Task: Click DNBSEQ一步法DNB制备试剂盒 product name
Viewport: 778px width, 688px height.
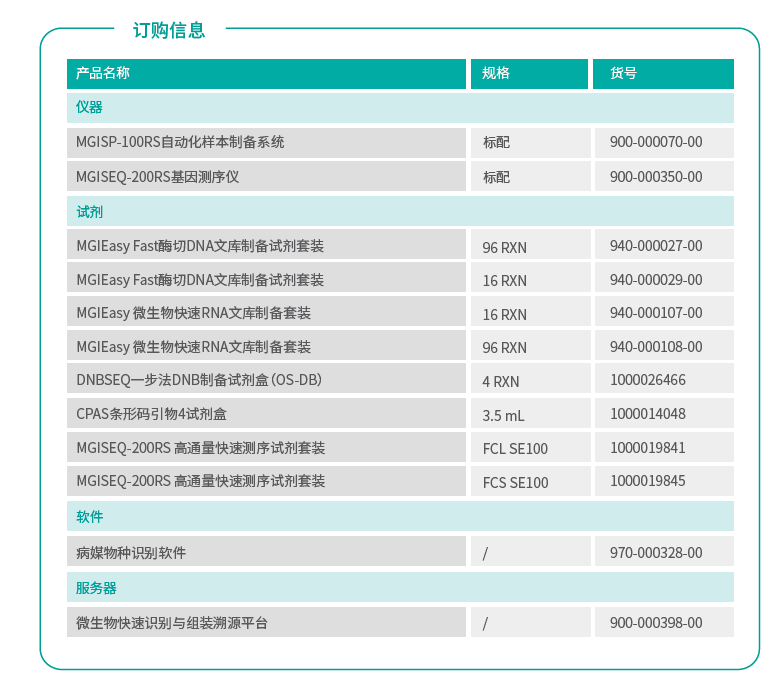Action: pyautogui.click(x=199, y=380)
